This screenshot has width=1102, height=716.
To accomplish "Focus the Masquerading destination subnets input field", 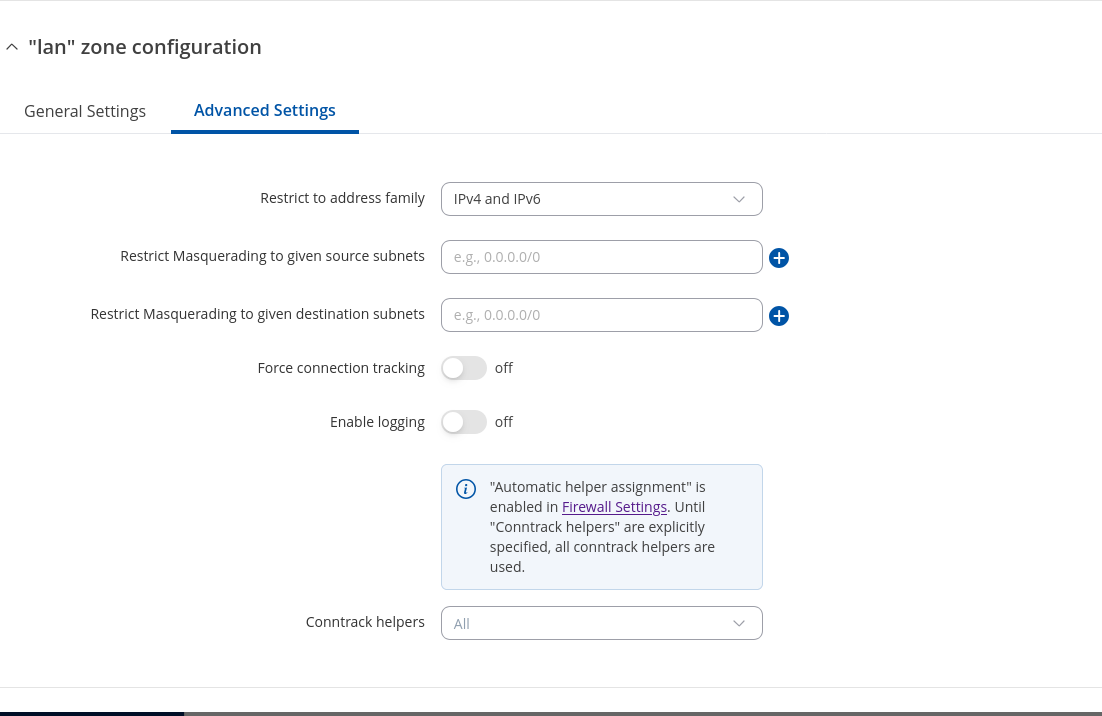I will (x=600, y=315).
